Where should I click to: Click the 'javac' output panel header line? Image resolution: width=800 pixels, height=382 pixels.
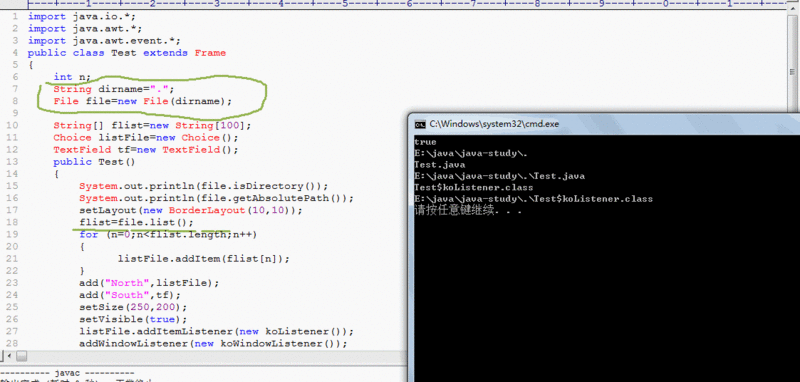[x=67, y=373]
